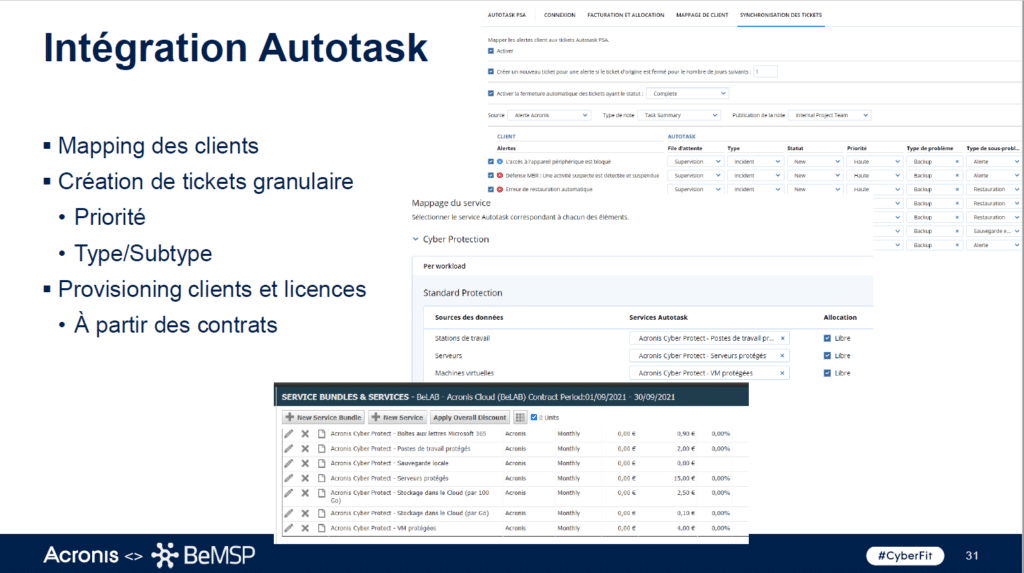
Task: Toggle the Activer checkbox
Action: (491, 51)
